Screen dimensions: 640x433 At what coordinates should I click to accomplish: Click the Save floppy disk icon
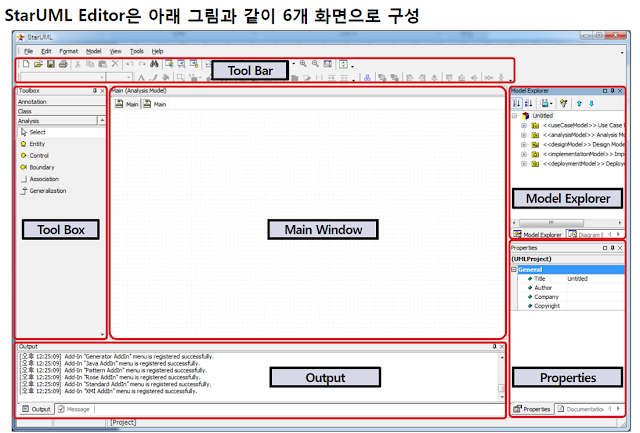[51, 64]
